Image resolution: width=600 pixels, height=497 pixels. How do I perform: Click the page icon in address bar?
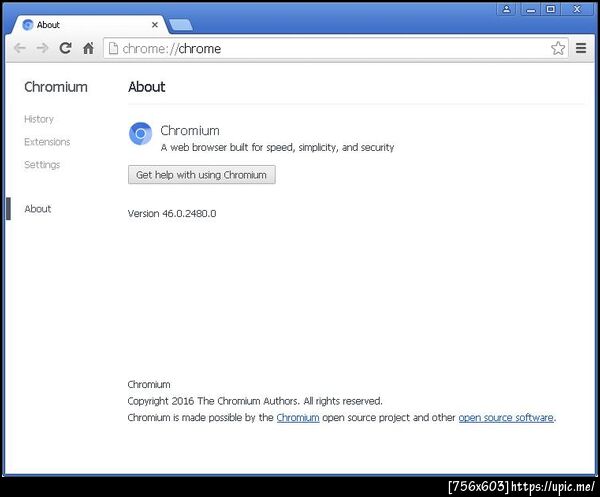113,48
